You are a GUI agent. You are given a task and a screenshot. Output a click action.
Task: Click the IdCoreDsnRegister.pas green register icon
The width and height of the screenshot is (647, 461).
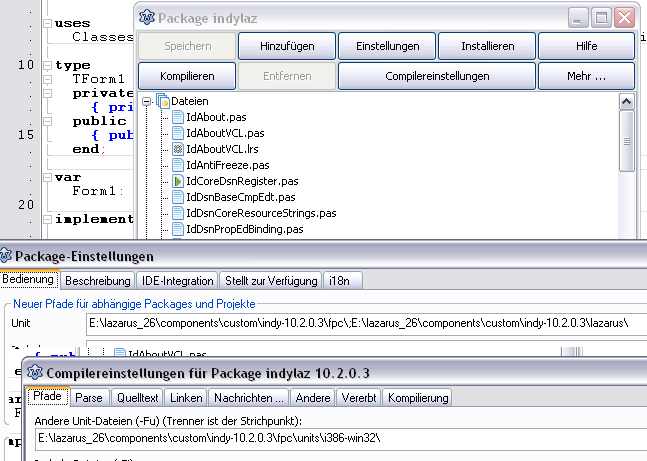pos(178,181)
